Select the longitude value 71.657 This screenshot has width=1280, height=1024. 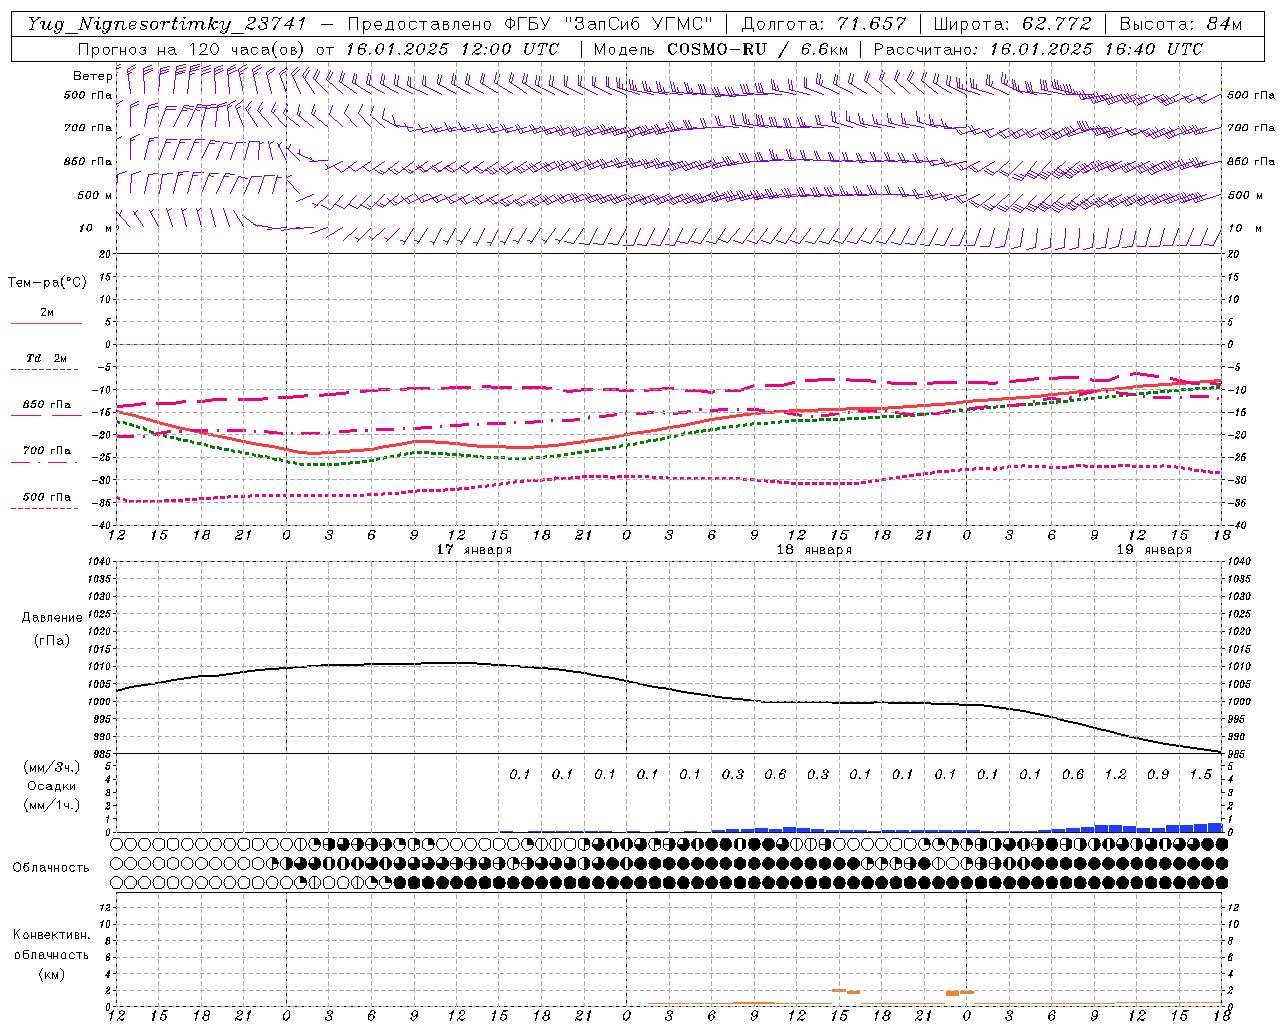point(871,24)
